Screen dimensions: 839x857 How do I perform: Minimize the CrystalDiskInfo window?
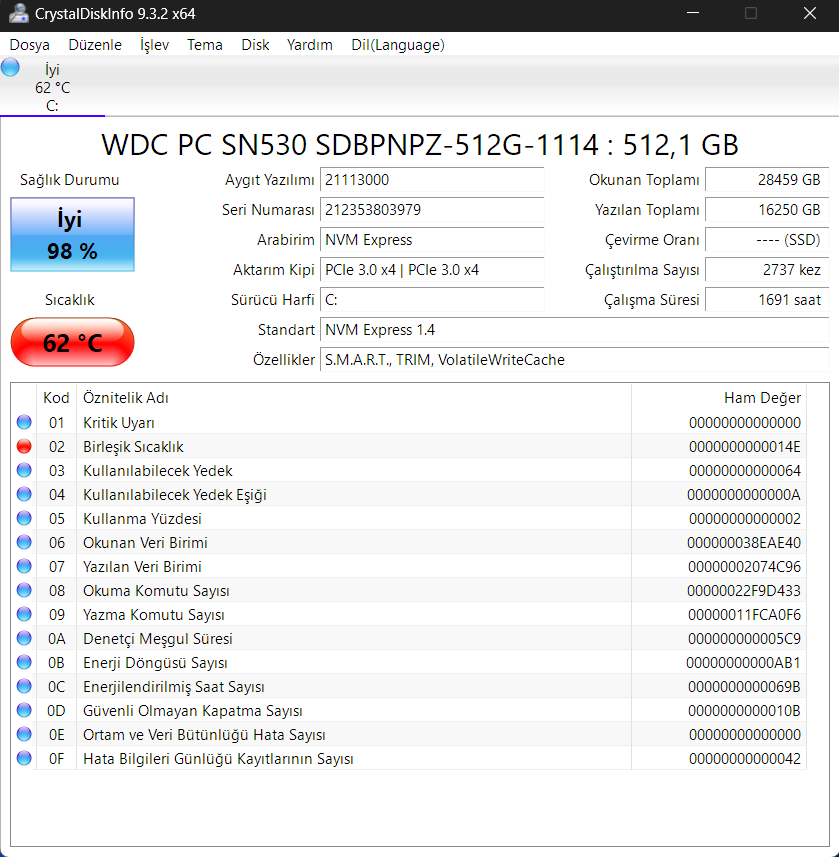tap(693, 13)
